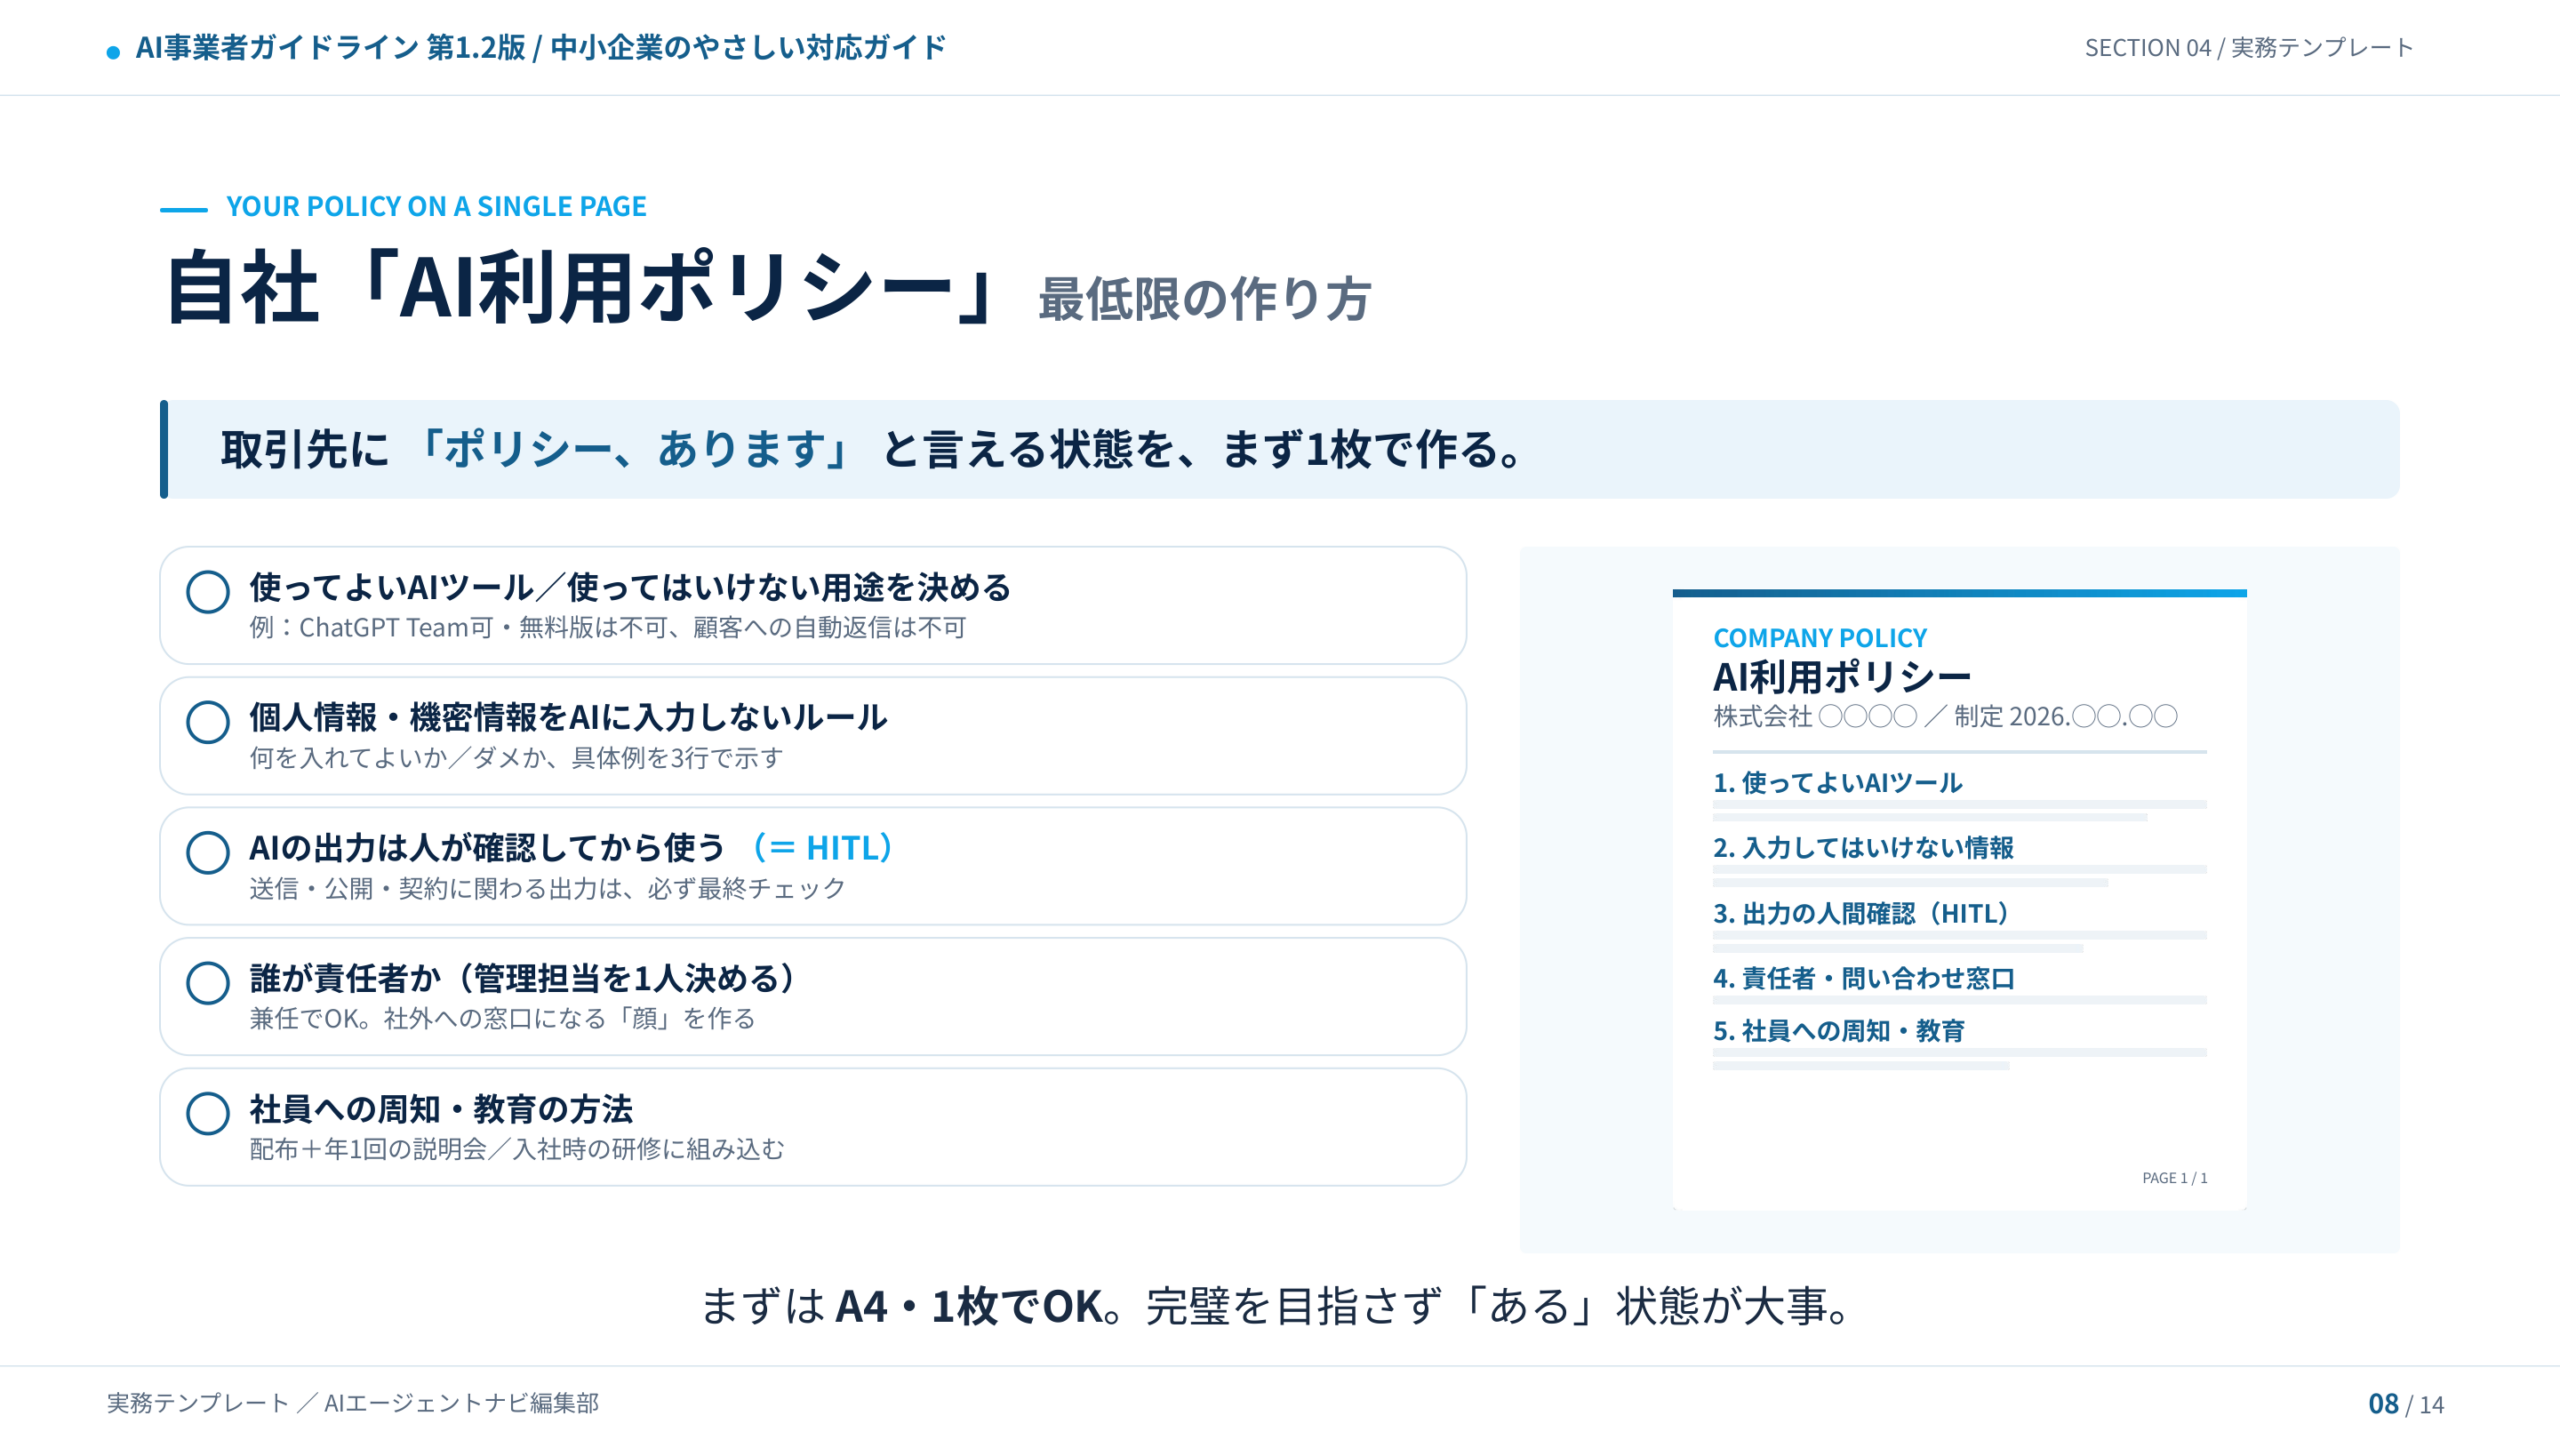Click footer text 実務テンプレート ／ AIエージェントナビ編集部

(353, 1403)
